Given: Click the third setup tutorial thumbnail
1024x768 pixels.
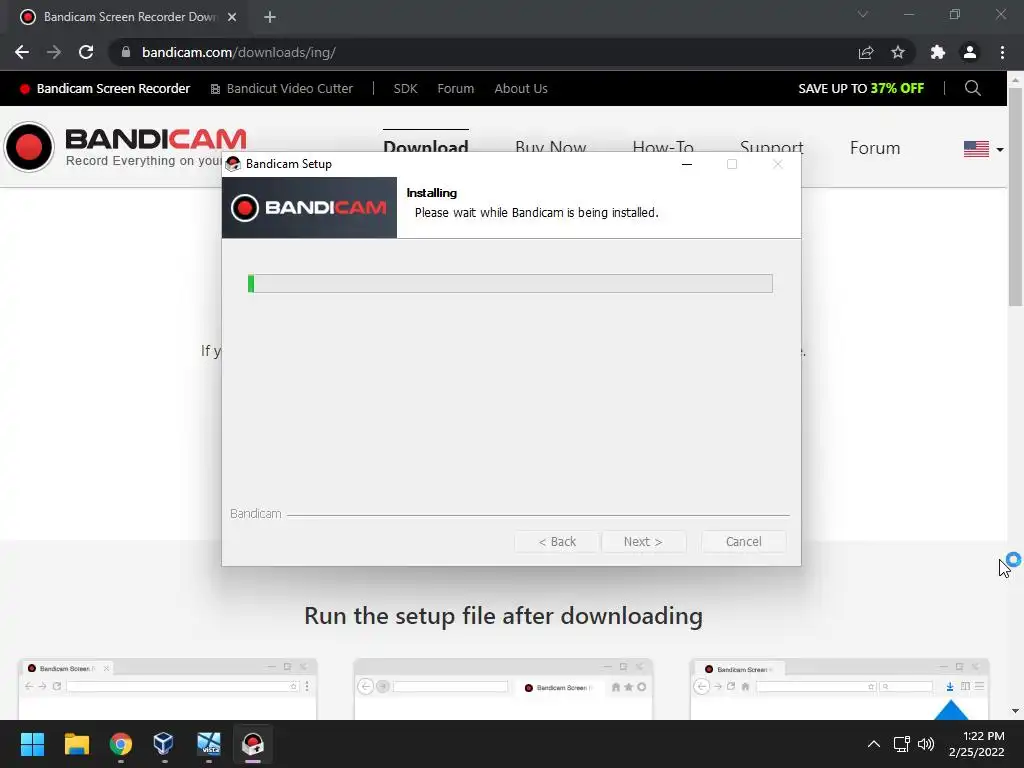Looking at the screenshot, I should tap(839, 689).
